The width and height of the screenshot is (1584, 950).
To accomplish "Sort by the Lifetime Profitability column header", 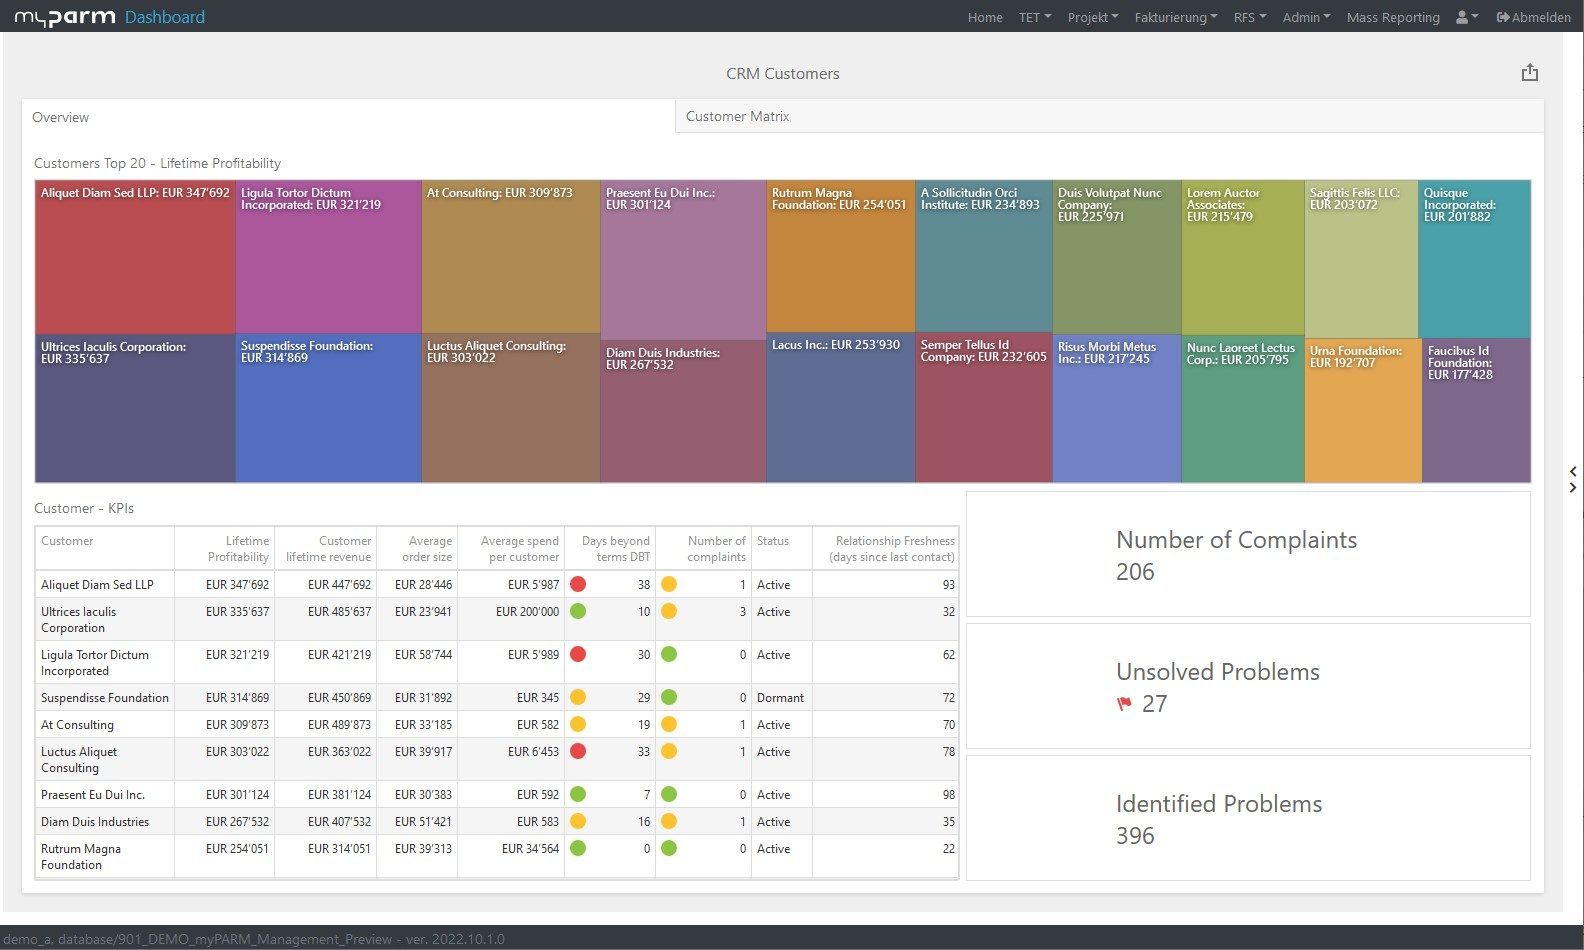I will click(x=238, y=548).
